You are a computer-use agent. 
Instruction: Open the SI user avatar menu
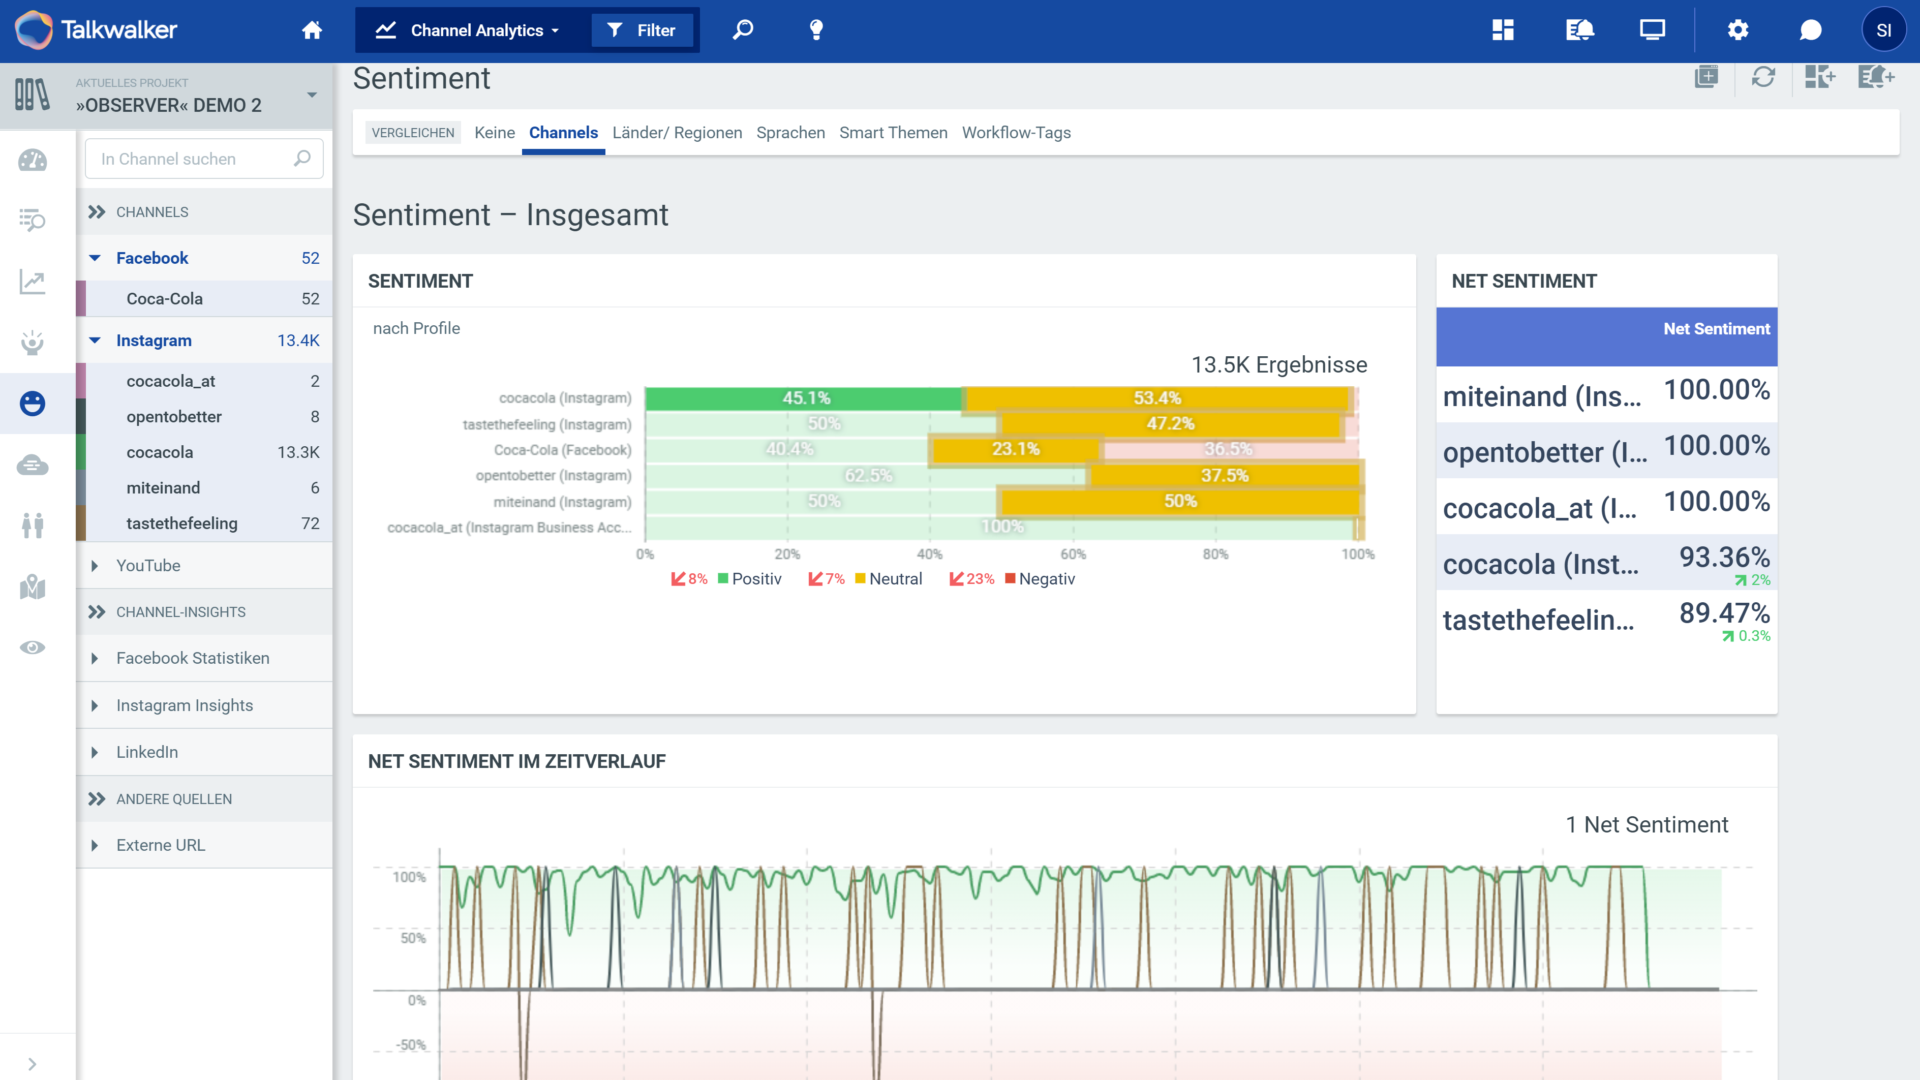click(x=1883, y=30)
